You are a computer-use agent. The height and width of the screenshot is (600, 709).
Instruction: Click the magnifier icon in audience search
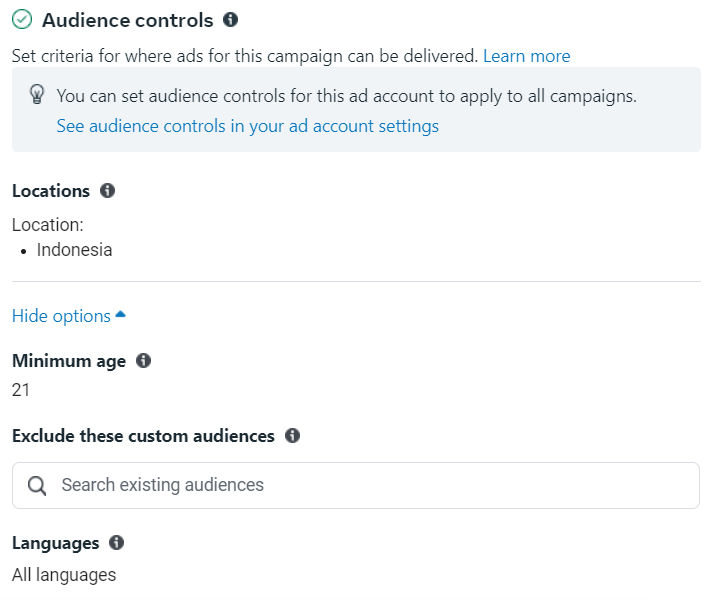37,486
